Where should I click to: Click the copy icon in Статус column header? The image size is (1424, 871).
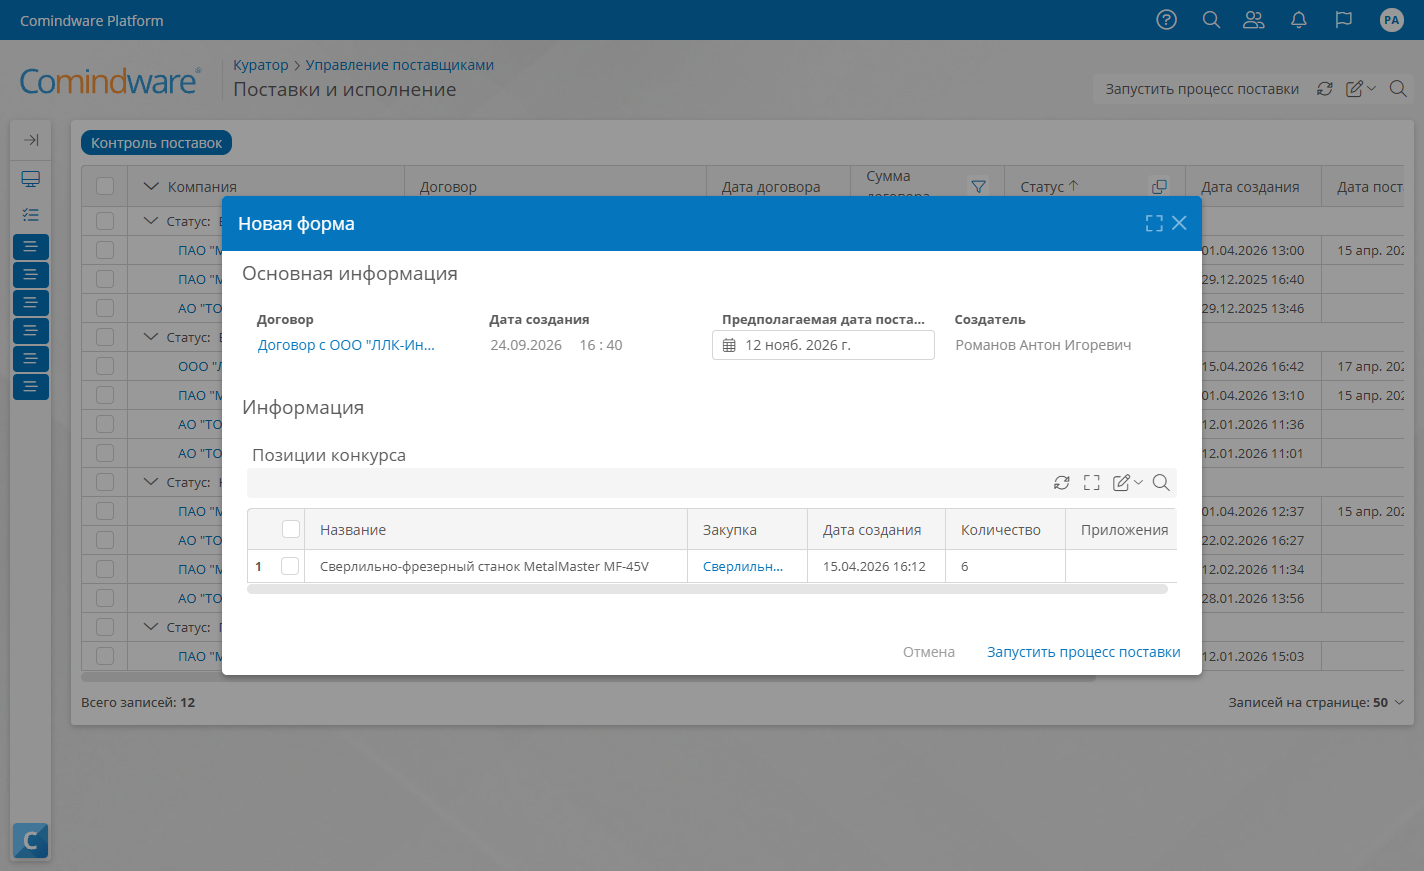[1159, 187]
